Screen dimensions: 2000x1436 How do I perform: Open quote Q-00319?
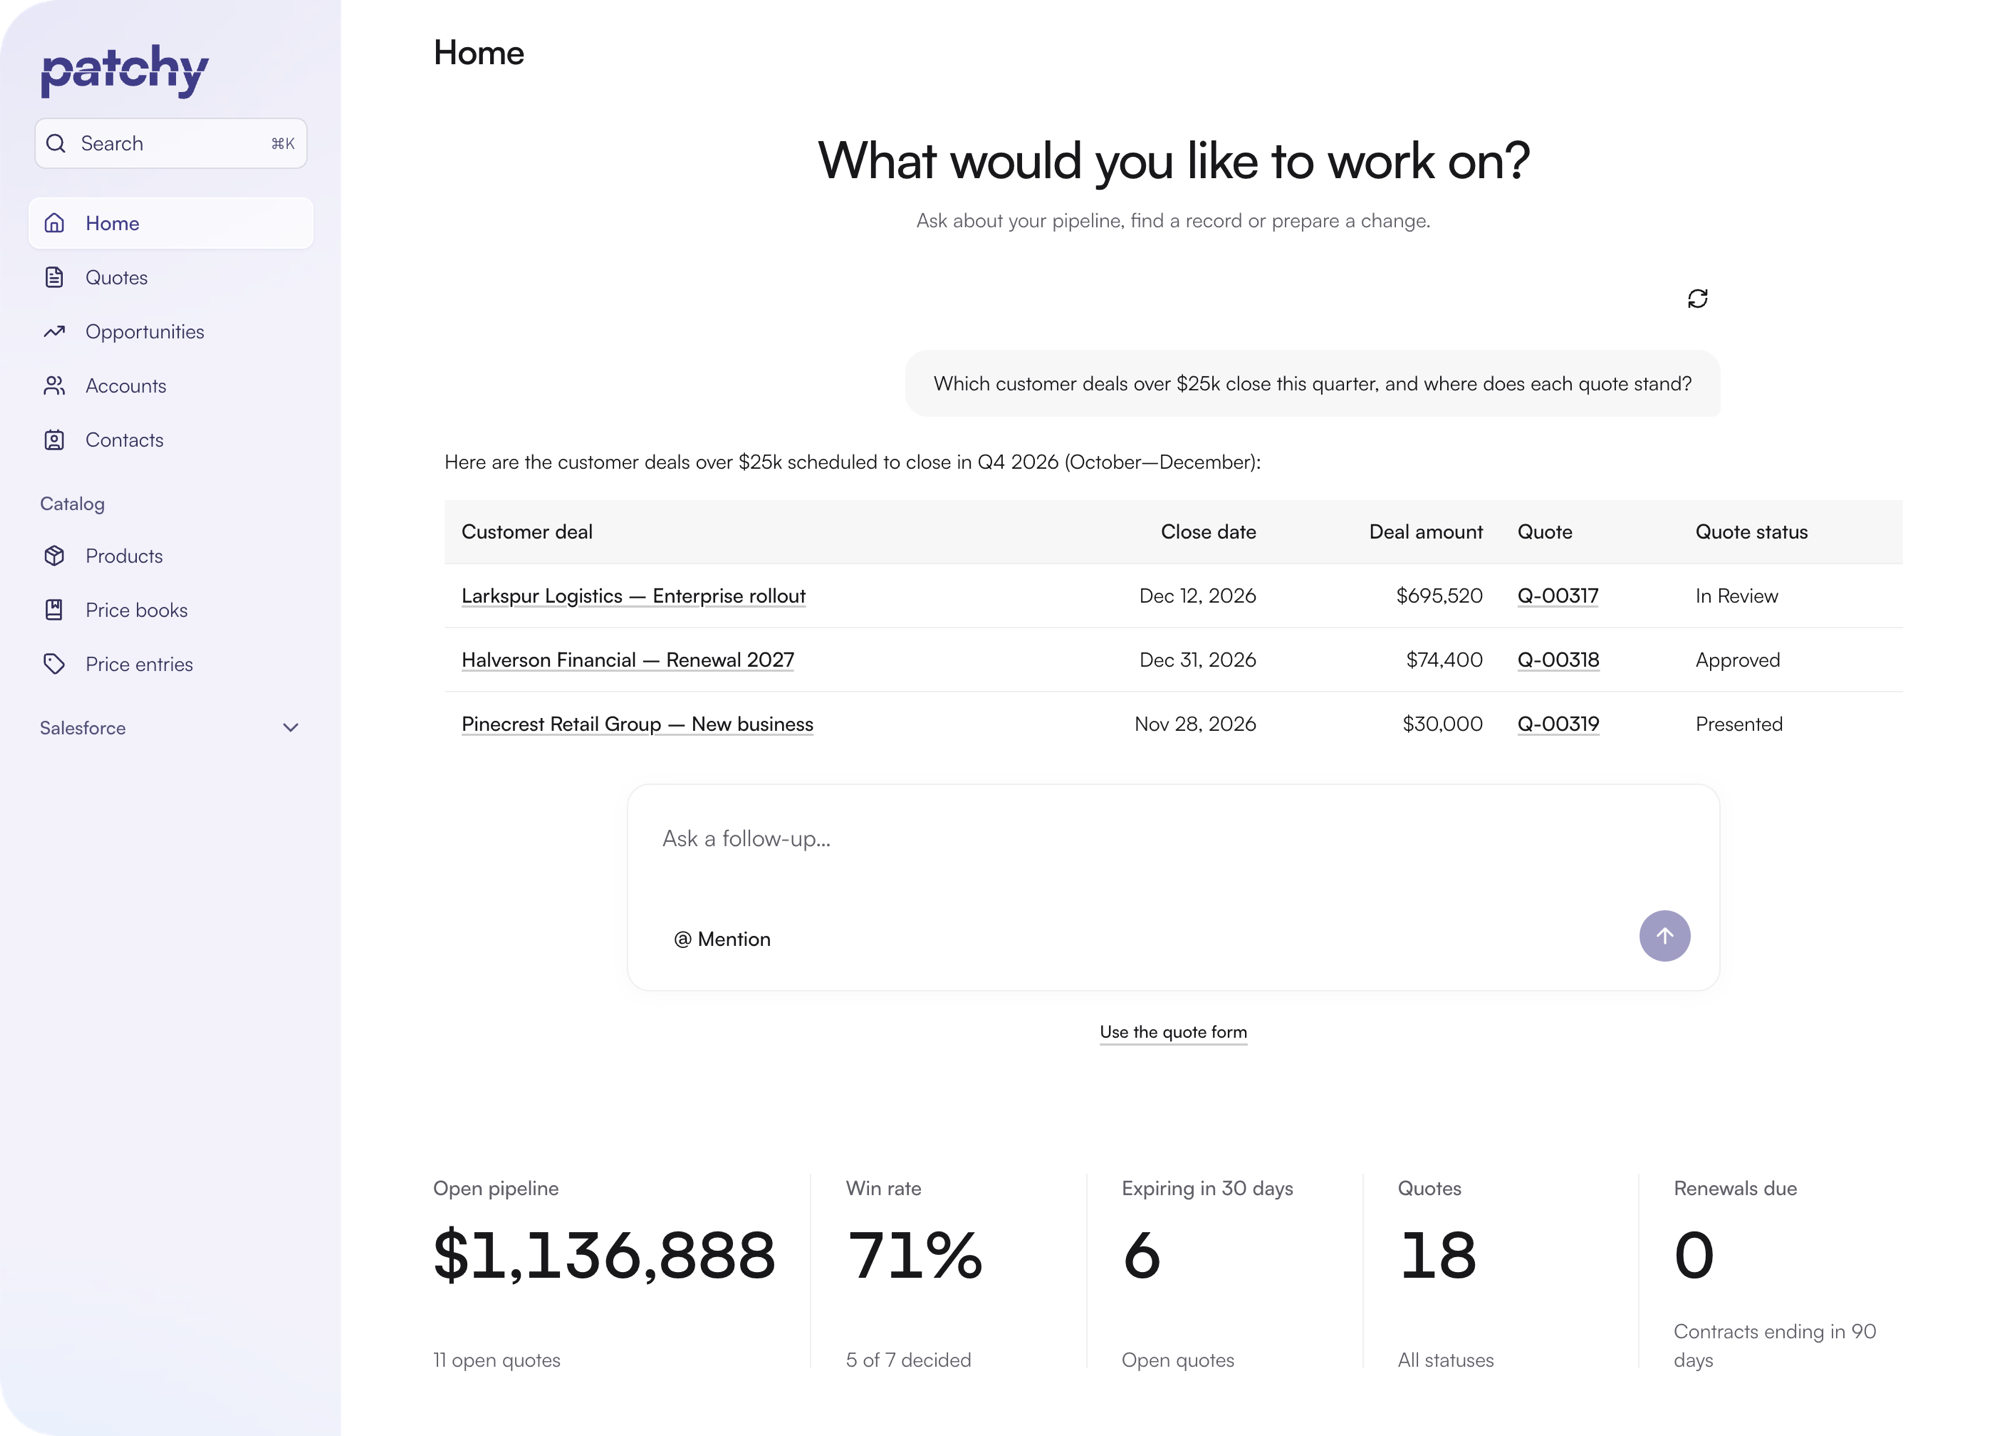tap(1558, 724)
